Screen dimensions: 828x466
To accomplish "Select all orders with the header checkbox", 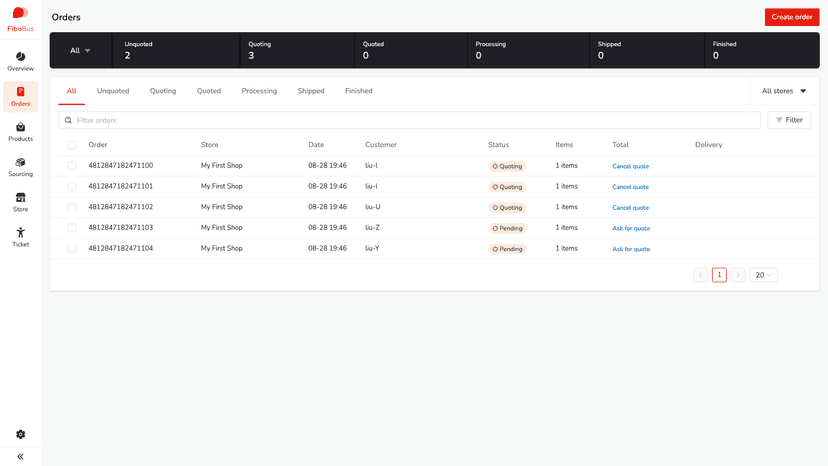I will click(72, 145).
